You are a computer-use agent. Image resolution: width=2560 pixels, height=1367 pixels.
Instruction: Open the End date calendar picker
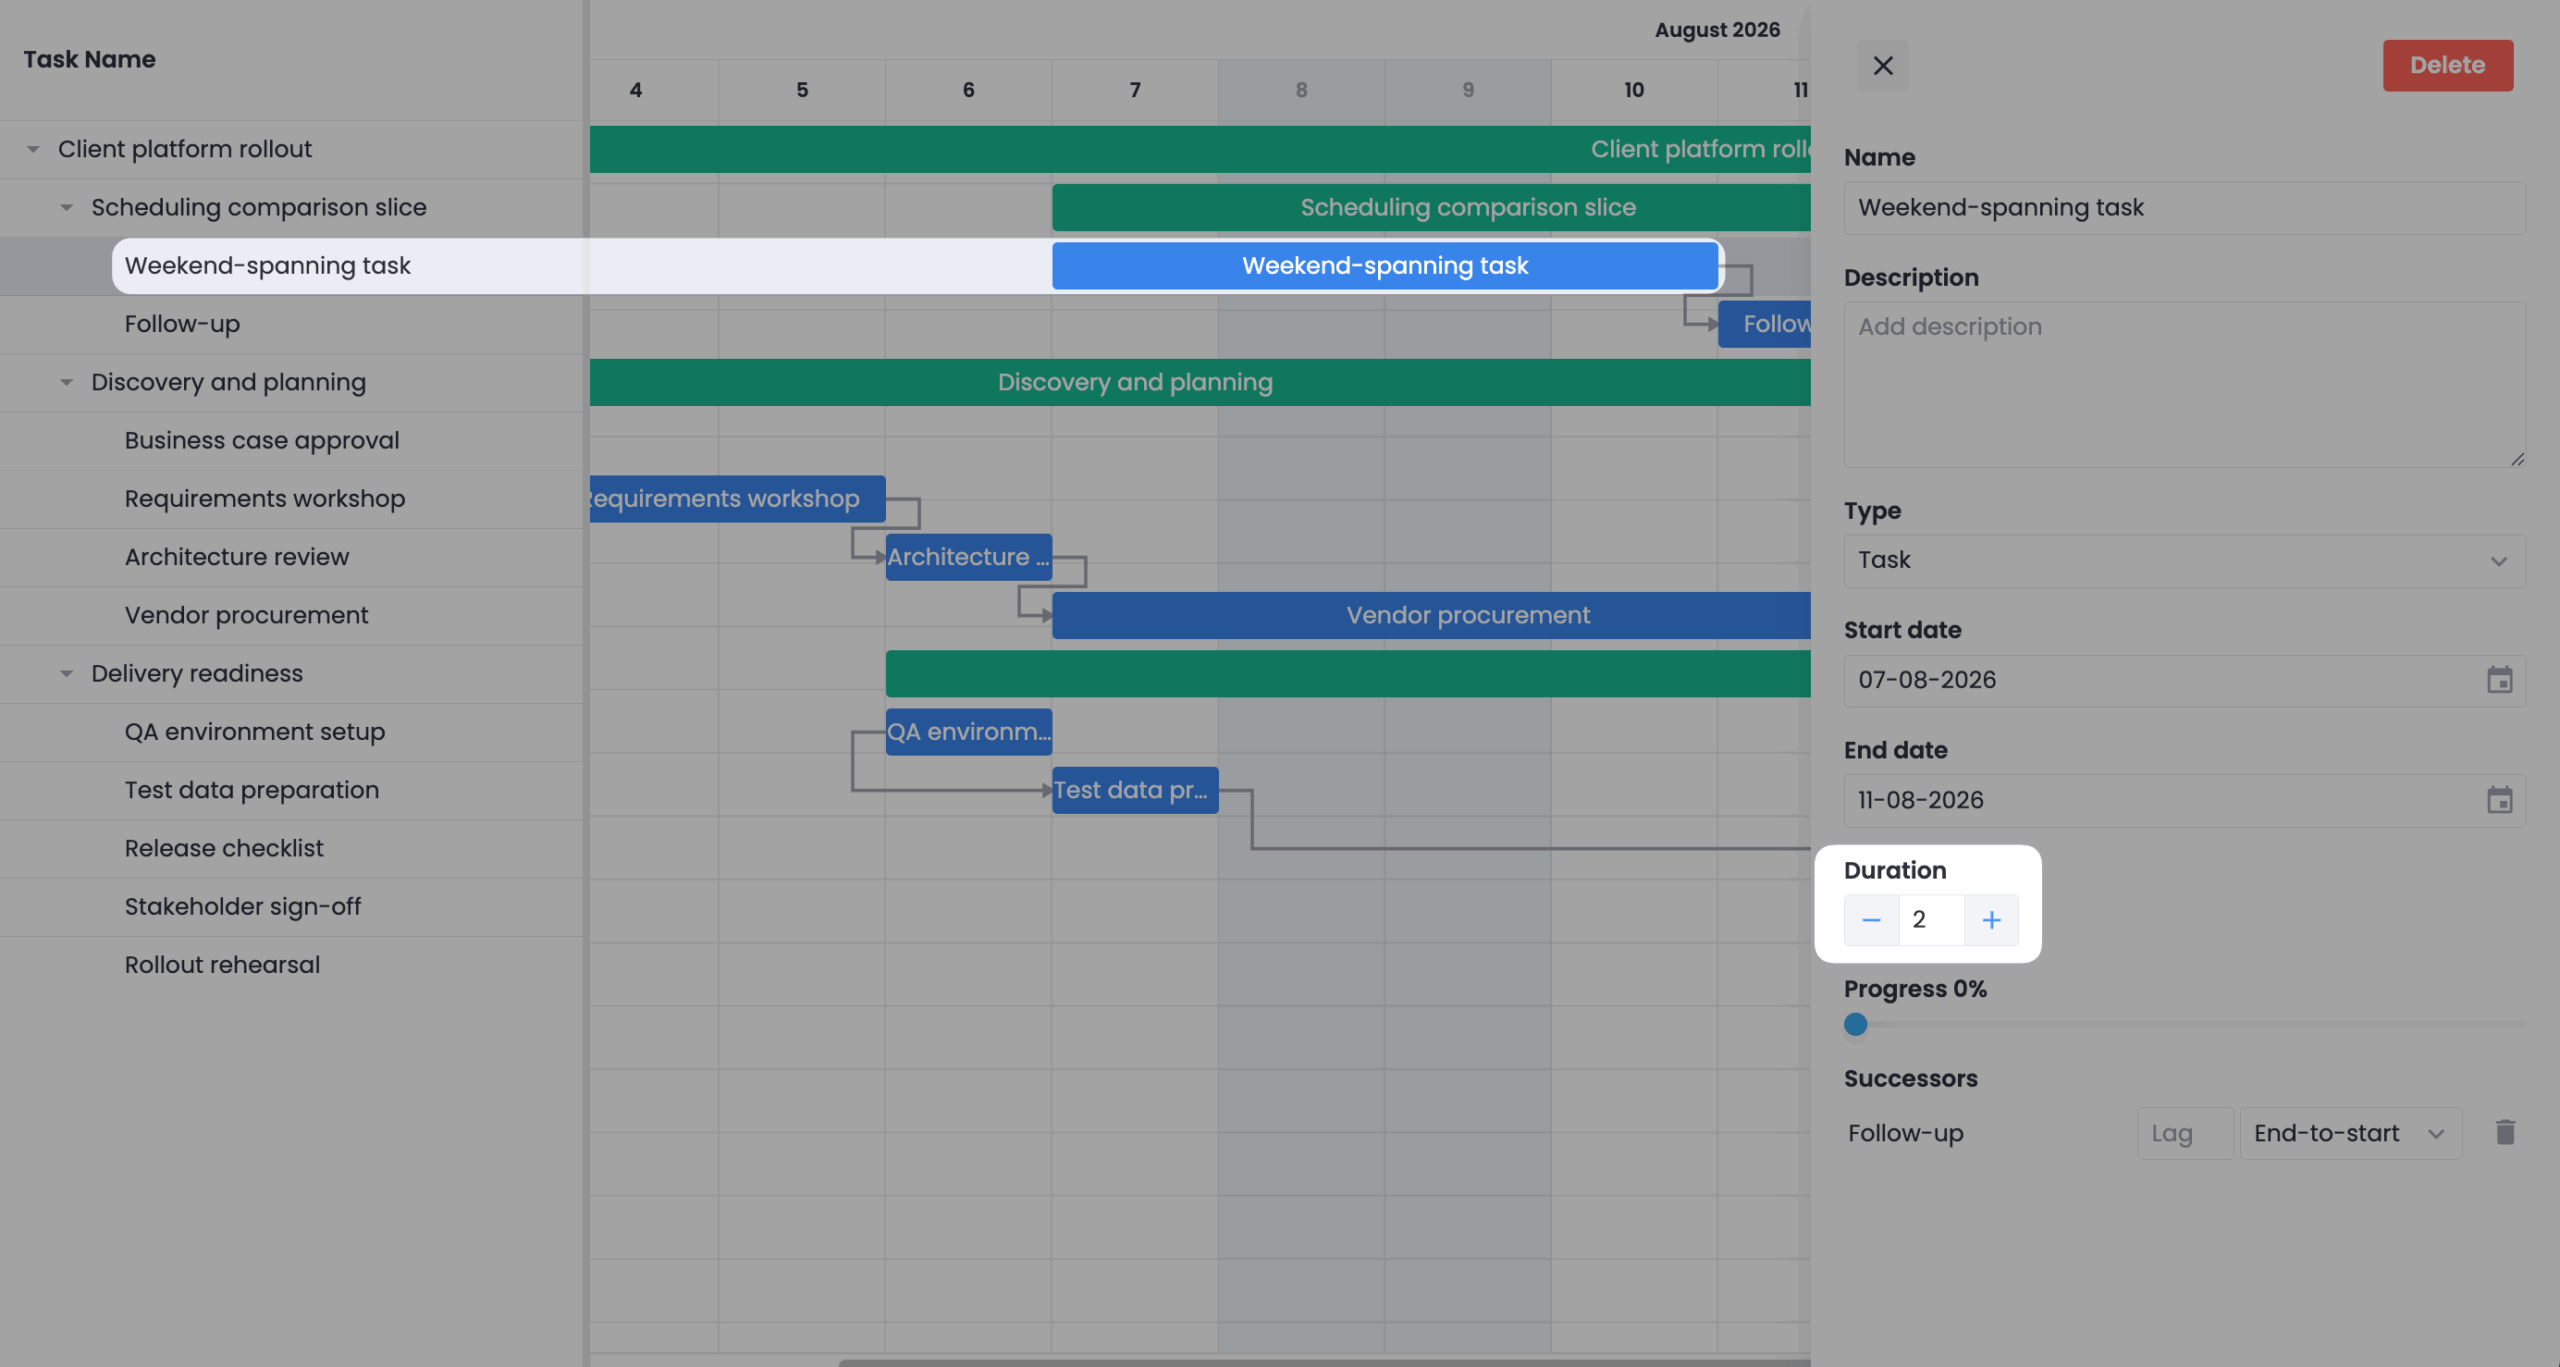[x=2499, y=800]
